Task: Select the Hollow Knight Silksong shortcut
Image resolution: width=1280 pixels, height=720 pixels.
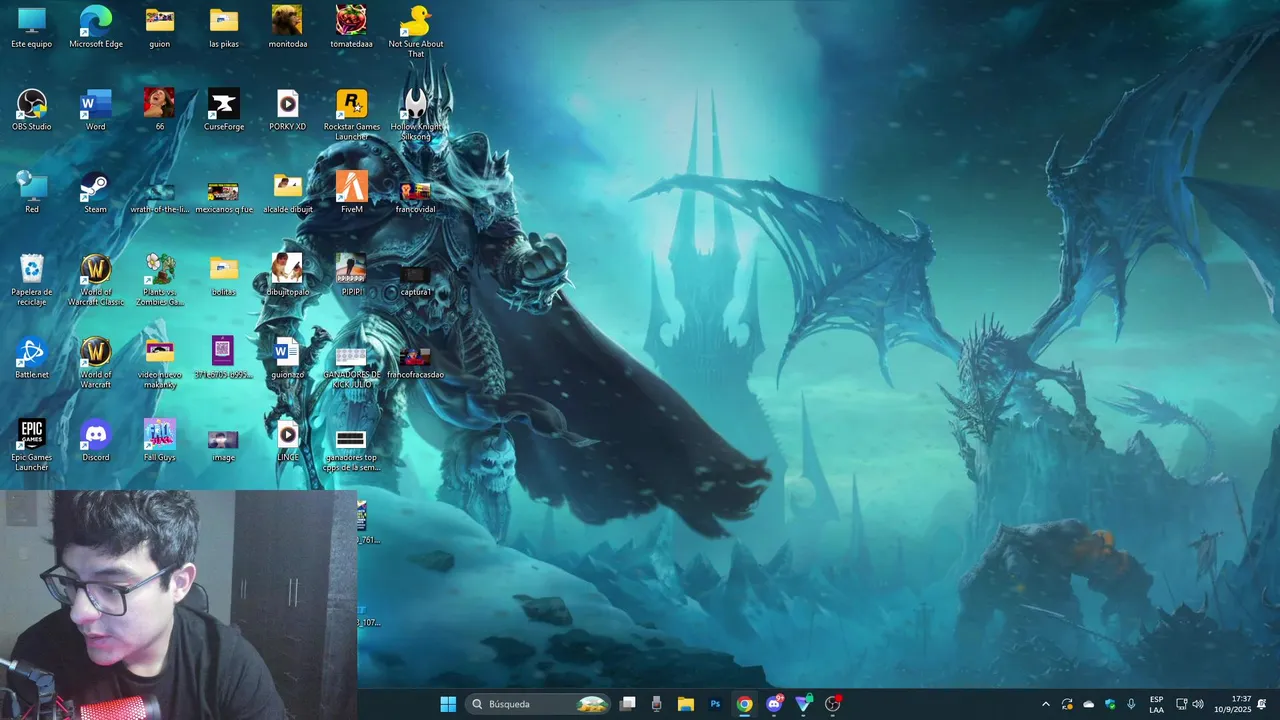Action: point(416,114)
